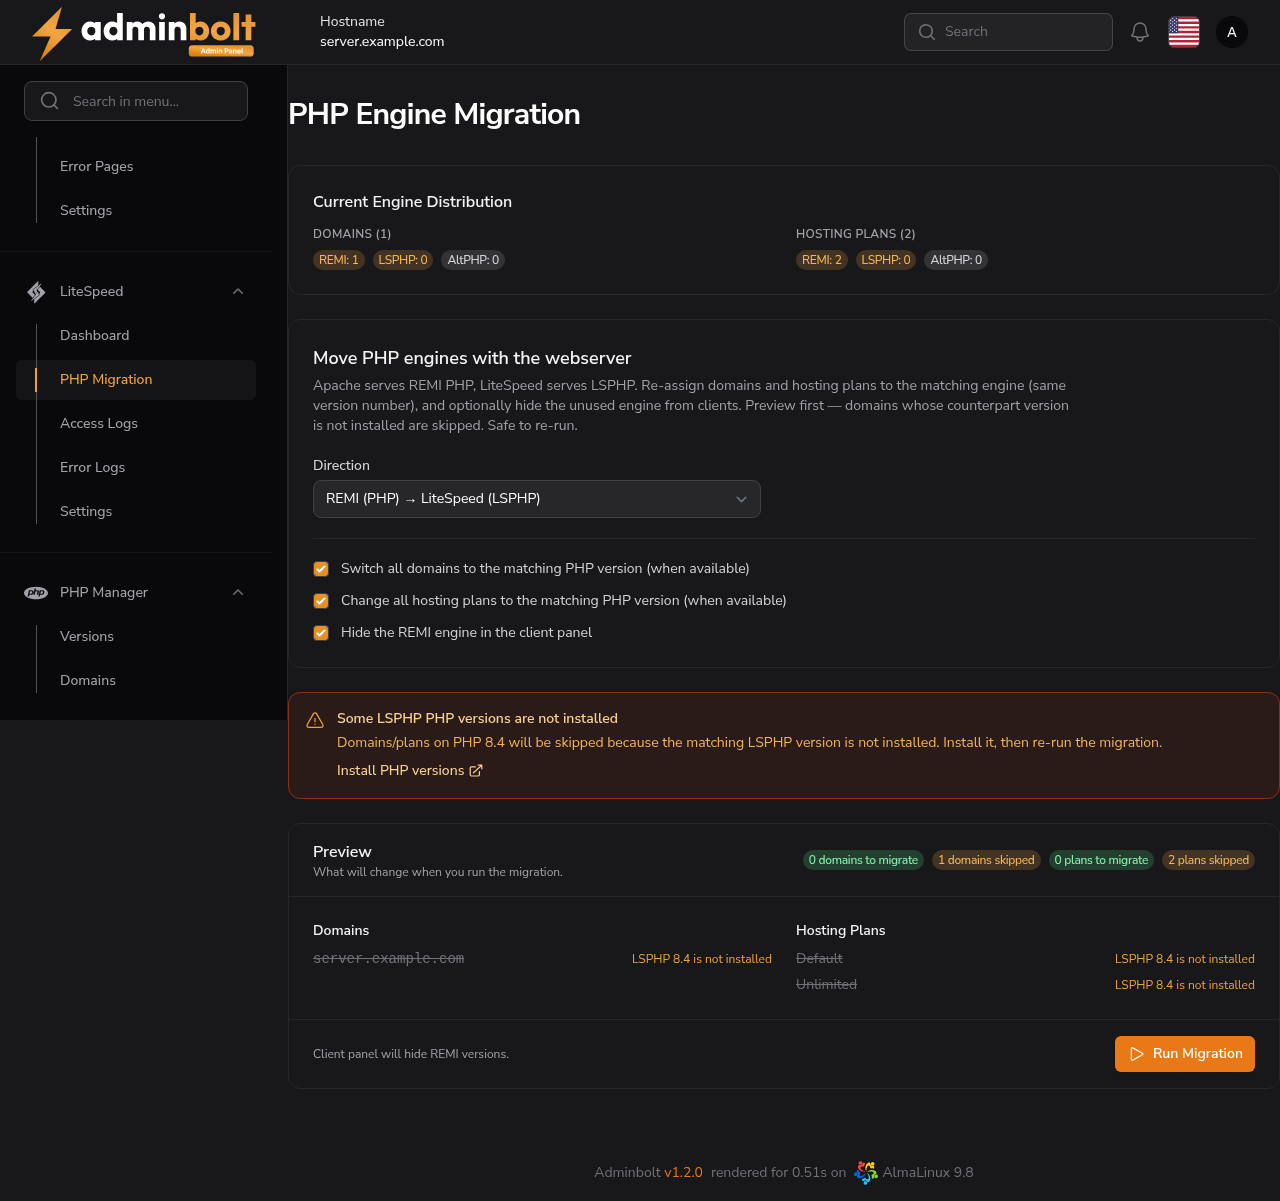The height and width of the screenshot is (1201, 1280).
Task: Click the 2 plans skipped badge
Action: tap(1208, 860)
